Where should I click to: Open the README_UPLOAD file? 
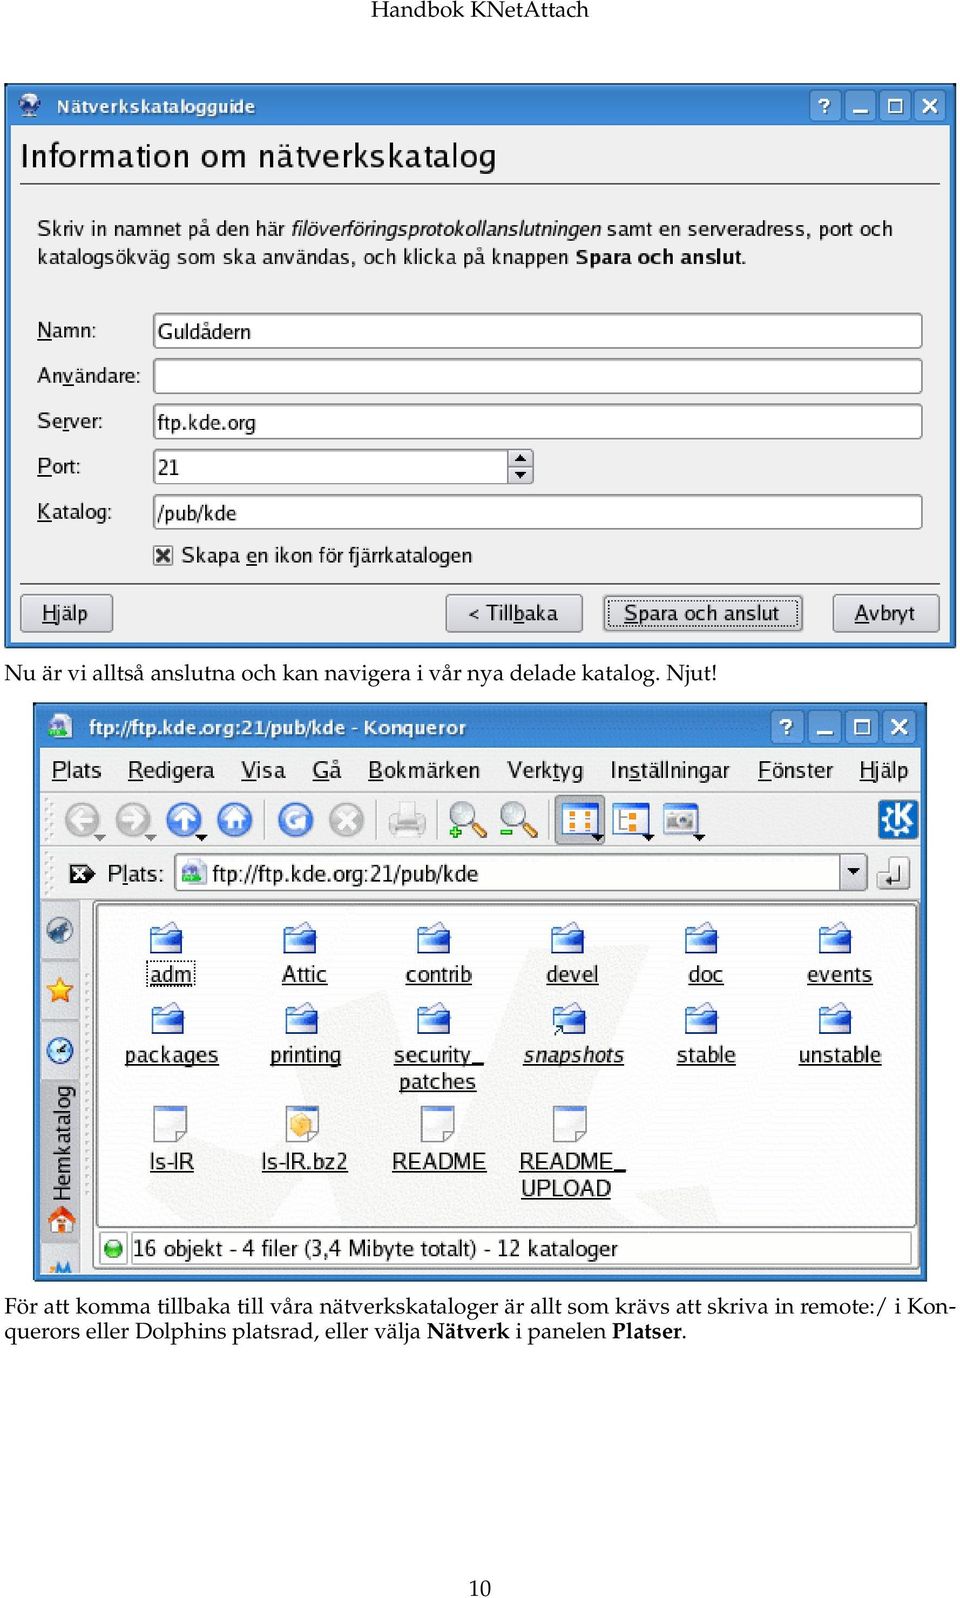click(x=571, y=1152)
